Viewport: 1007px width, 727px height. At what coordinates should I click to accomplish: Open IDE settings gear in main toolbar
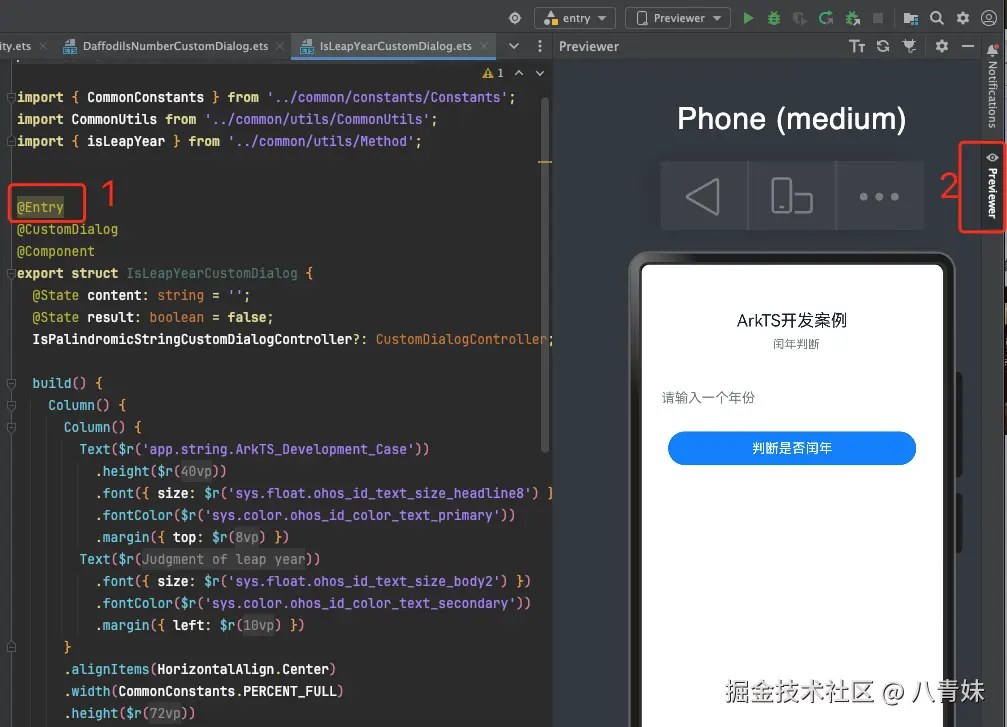tap(963, 18)
